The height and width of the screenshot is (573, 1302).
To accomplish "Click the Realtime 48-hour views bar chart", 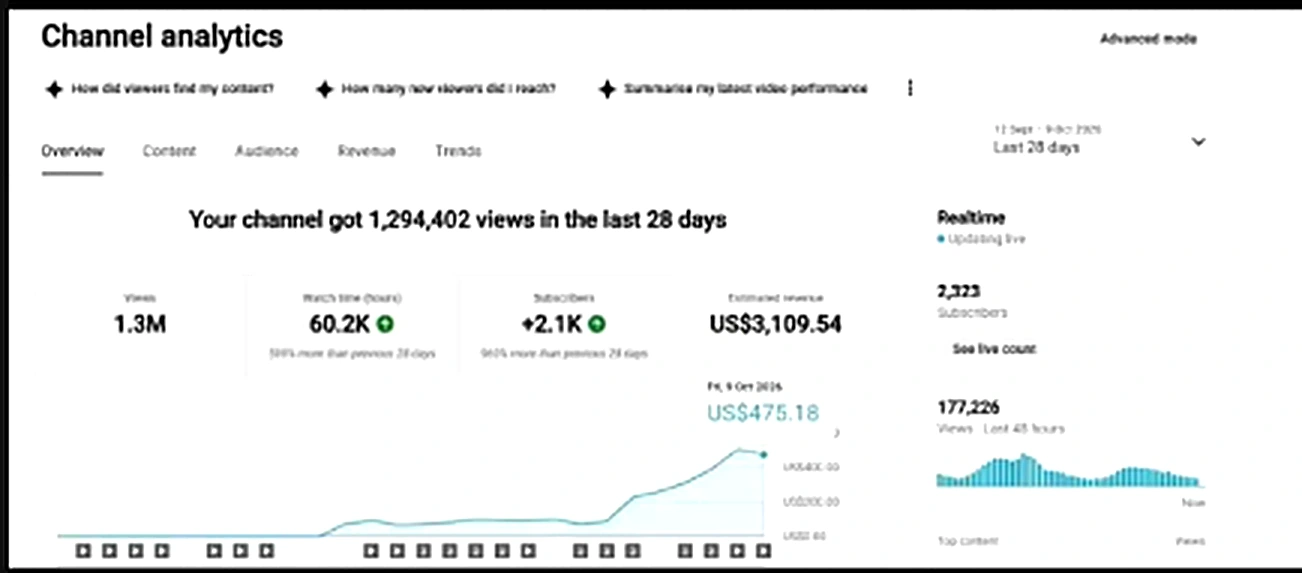I will (x=1069, y=470).
